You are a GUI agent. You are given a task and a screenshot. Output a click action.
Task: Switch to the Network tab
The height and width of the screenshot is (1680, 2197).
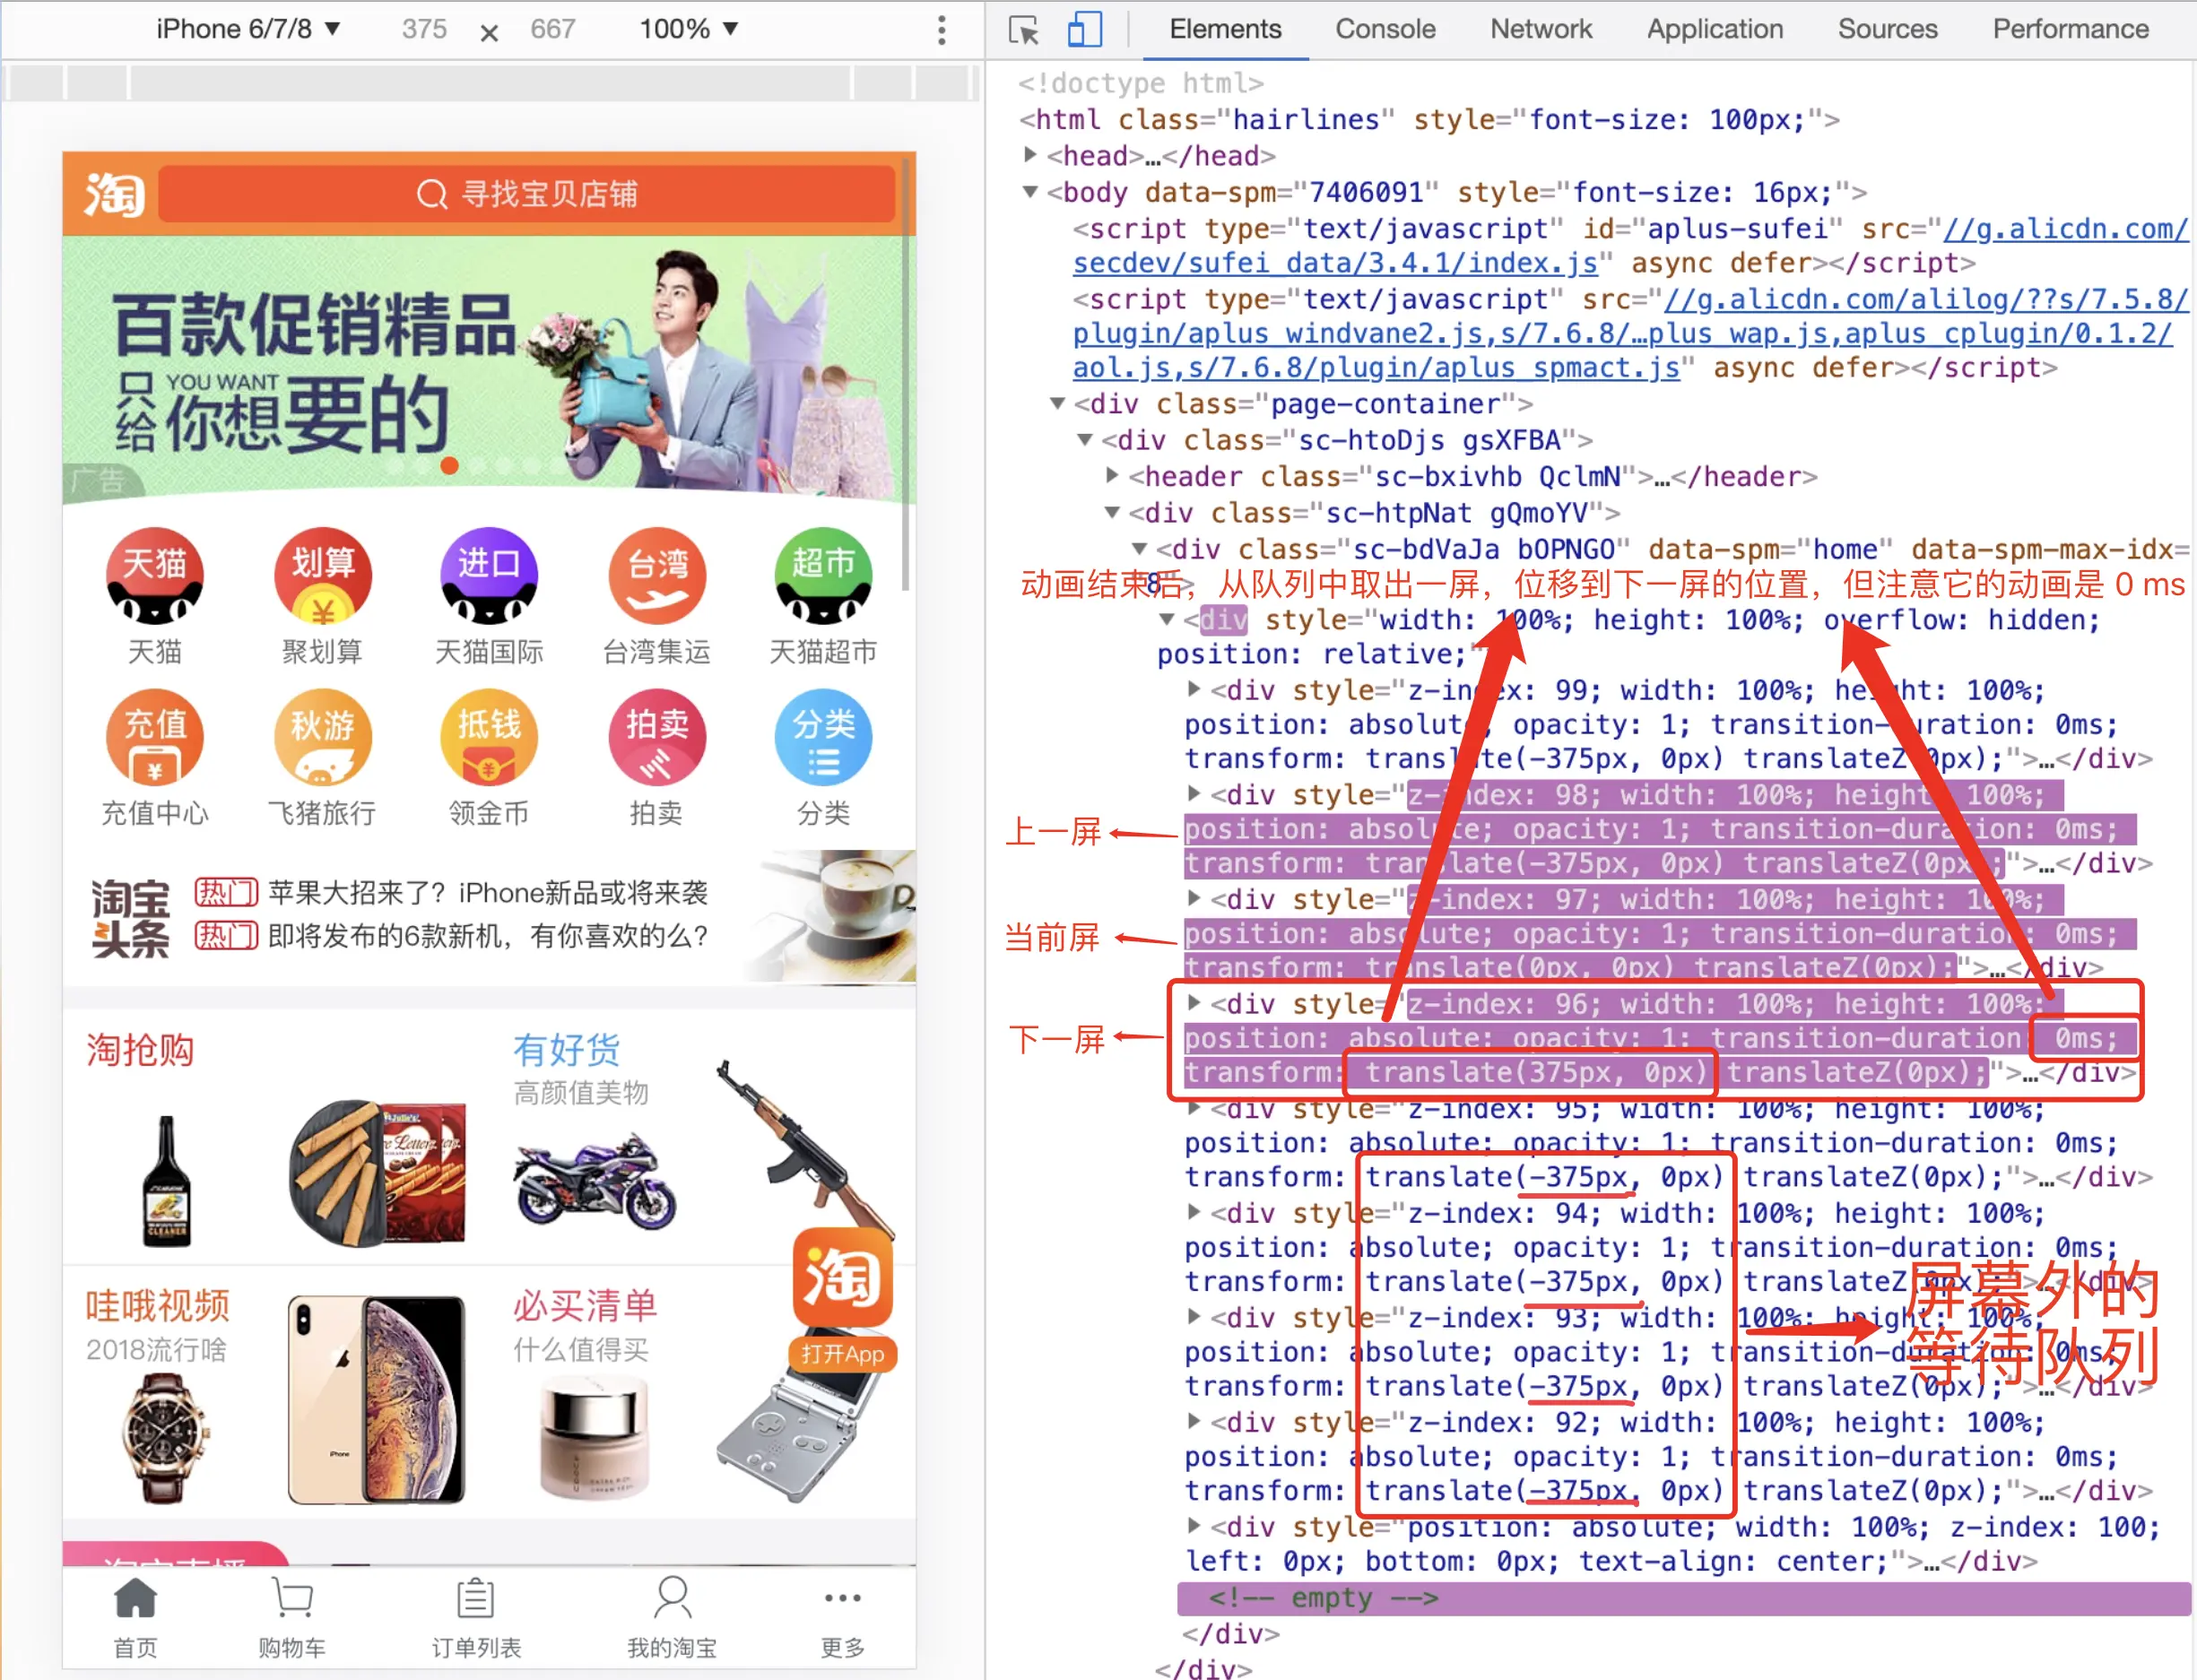[1540, 29]
